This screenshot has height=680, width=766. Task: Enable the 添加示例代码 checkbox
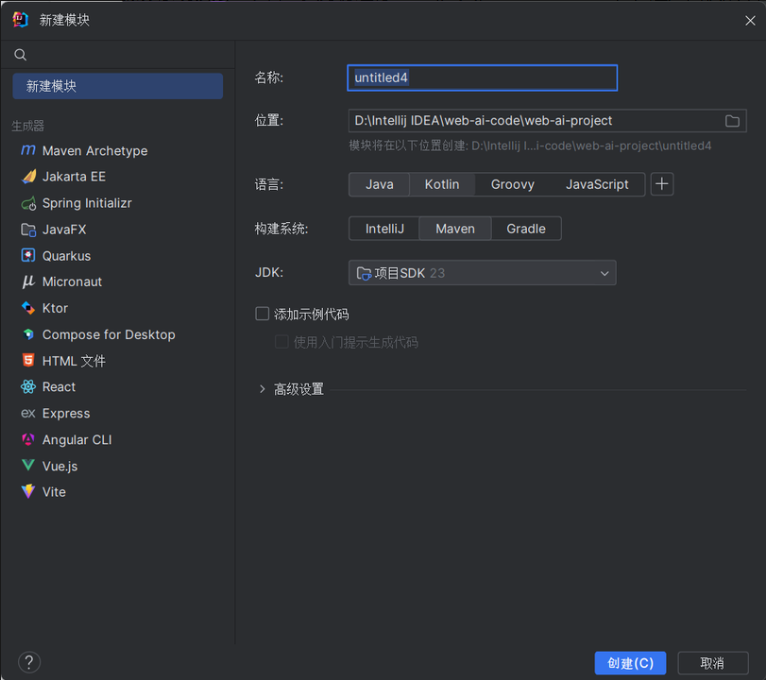[262, 314]
